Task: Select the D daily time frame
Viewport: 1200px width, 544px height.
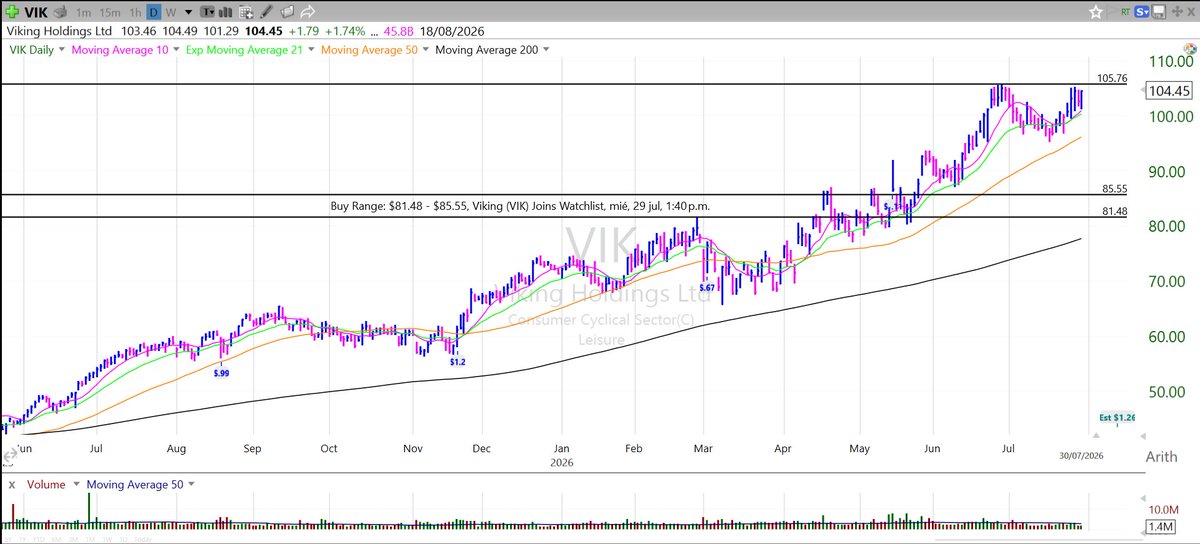Action: coord(154,12)
